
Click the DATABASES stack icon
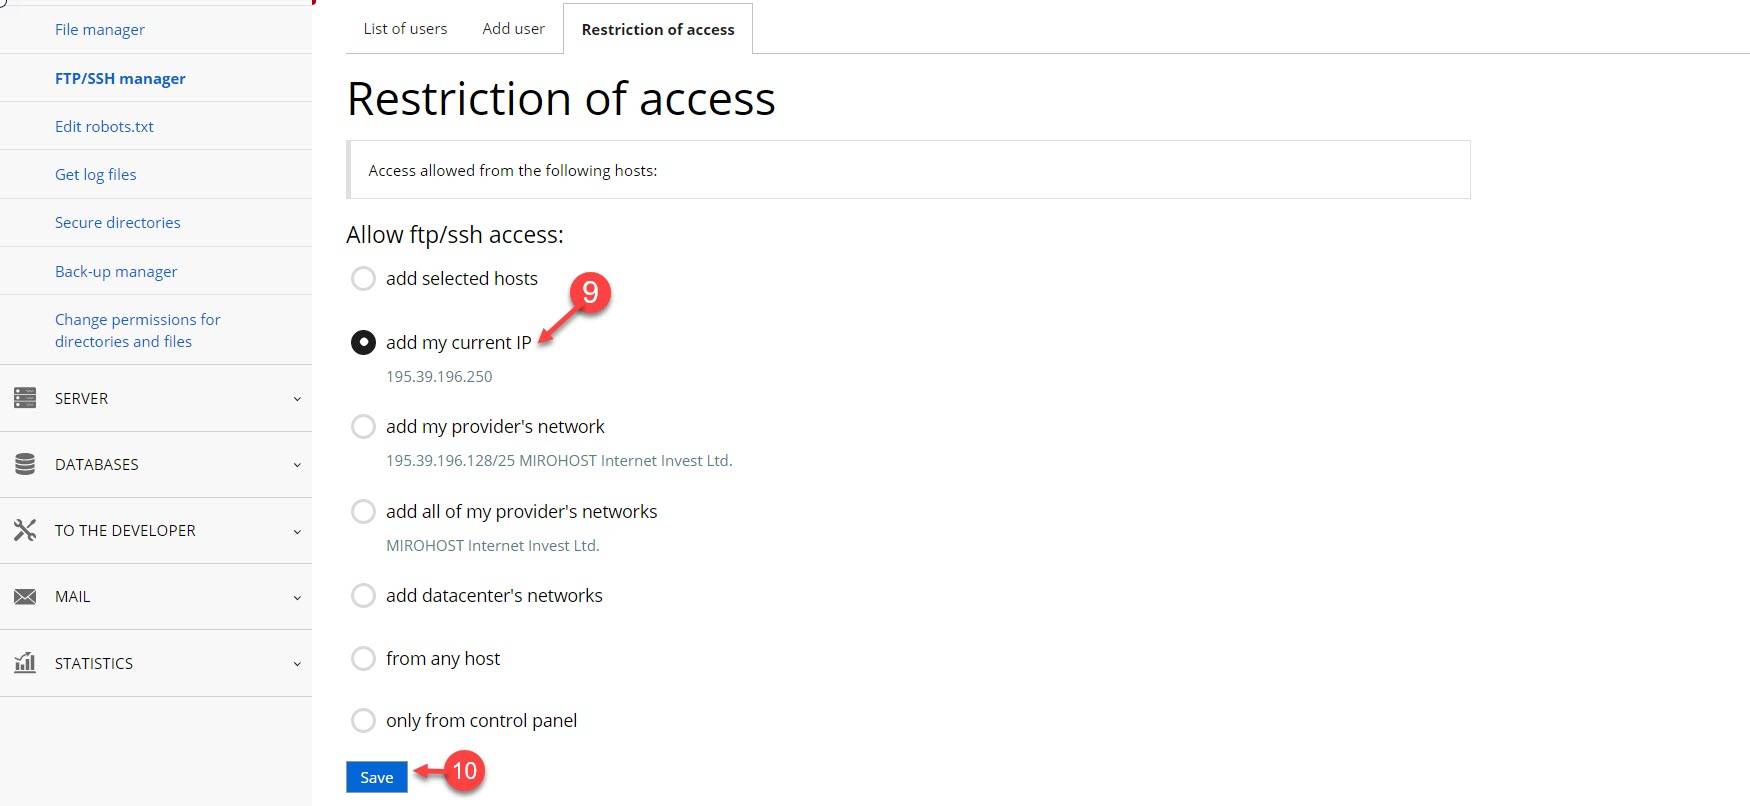(25, 464)
